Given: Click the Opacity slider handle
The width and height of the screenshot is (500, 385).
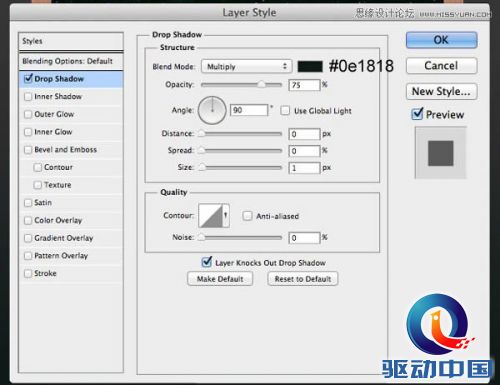Looking at the screenshot, I should point(261,85).
